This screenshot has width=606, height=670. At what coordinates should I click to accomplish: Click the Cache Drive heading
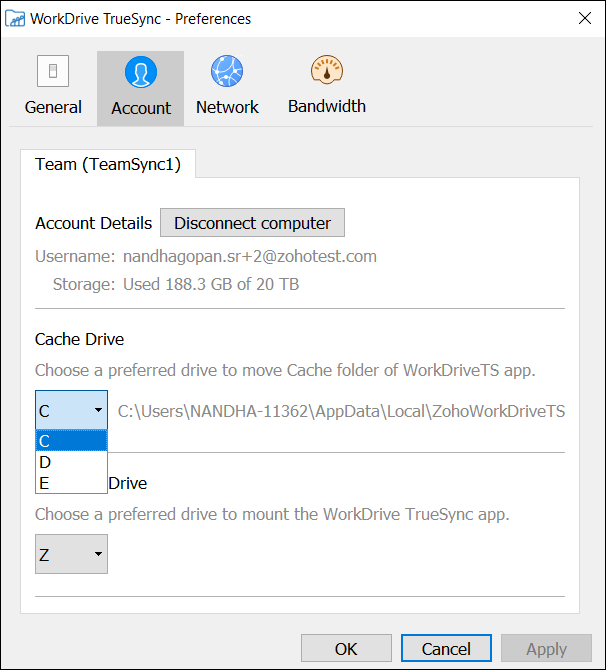[79, 339]
